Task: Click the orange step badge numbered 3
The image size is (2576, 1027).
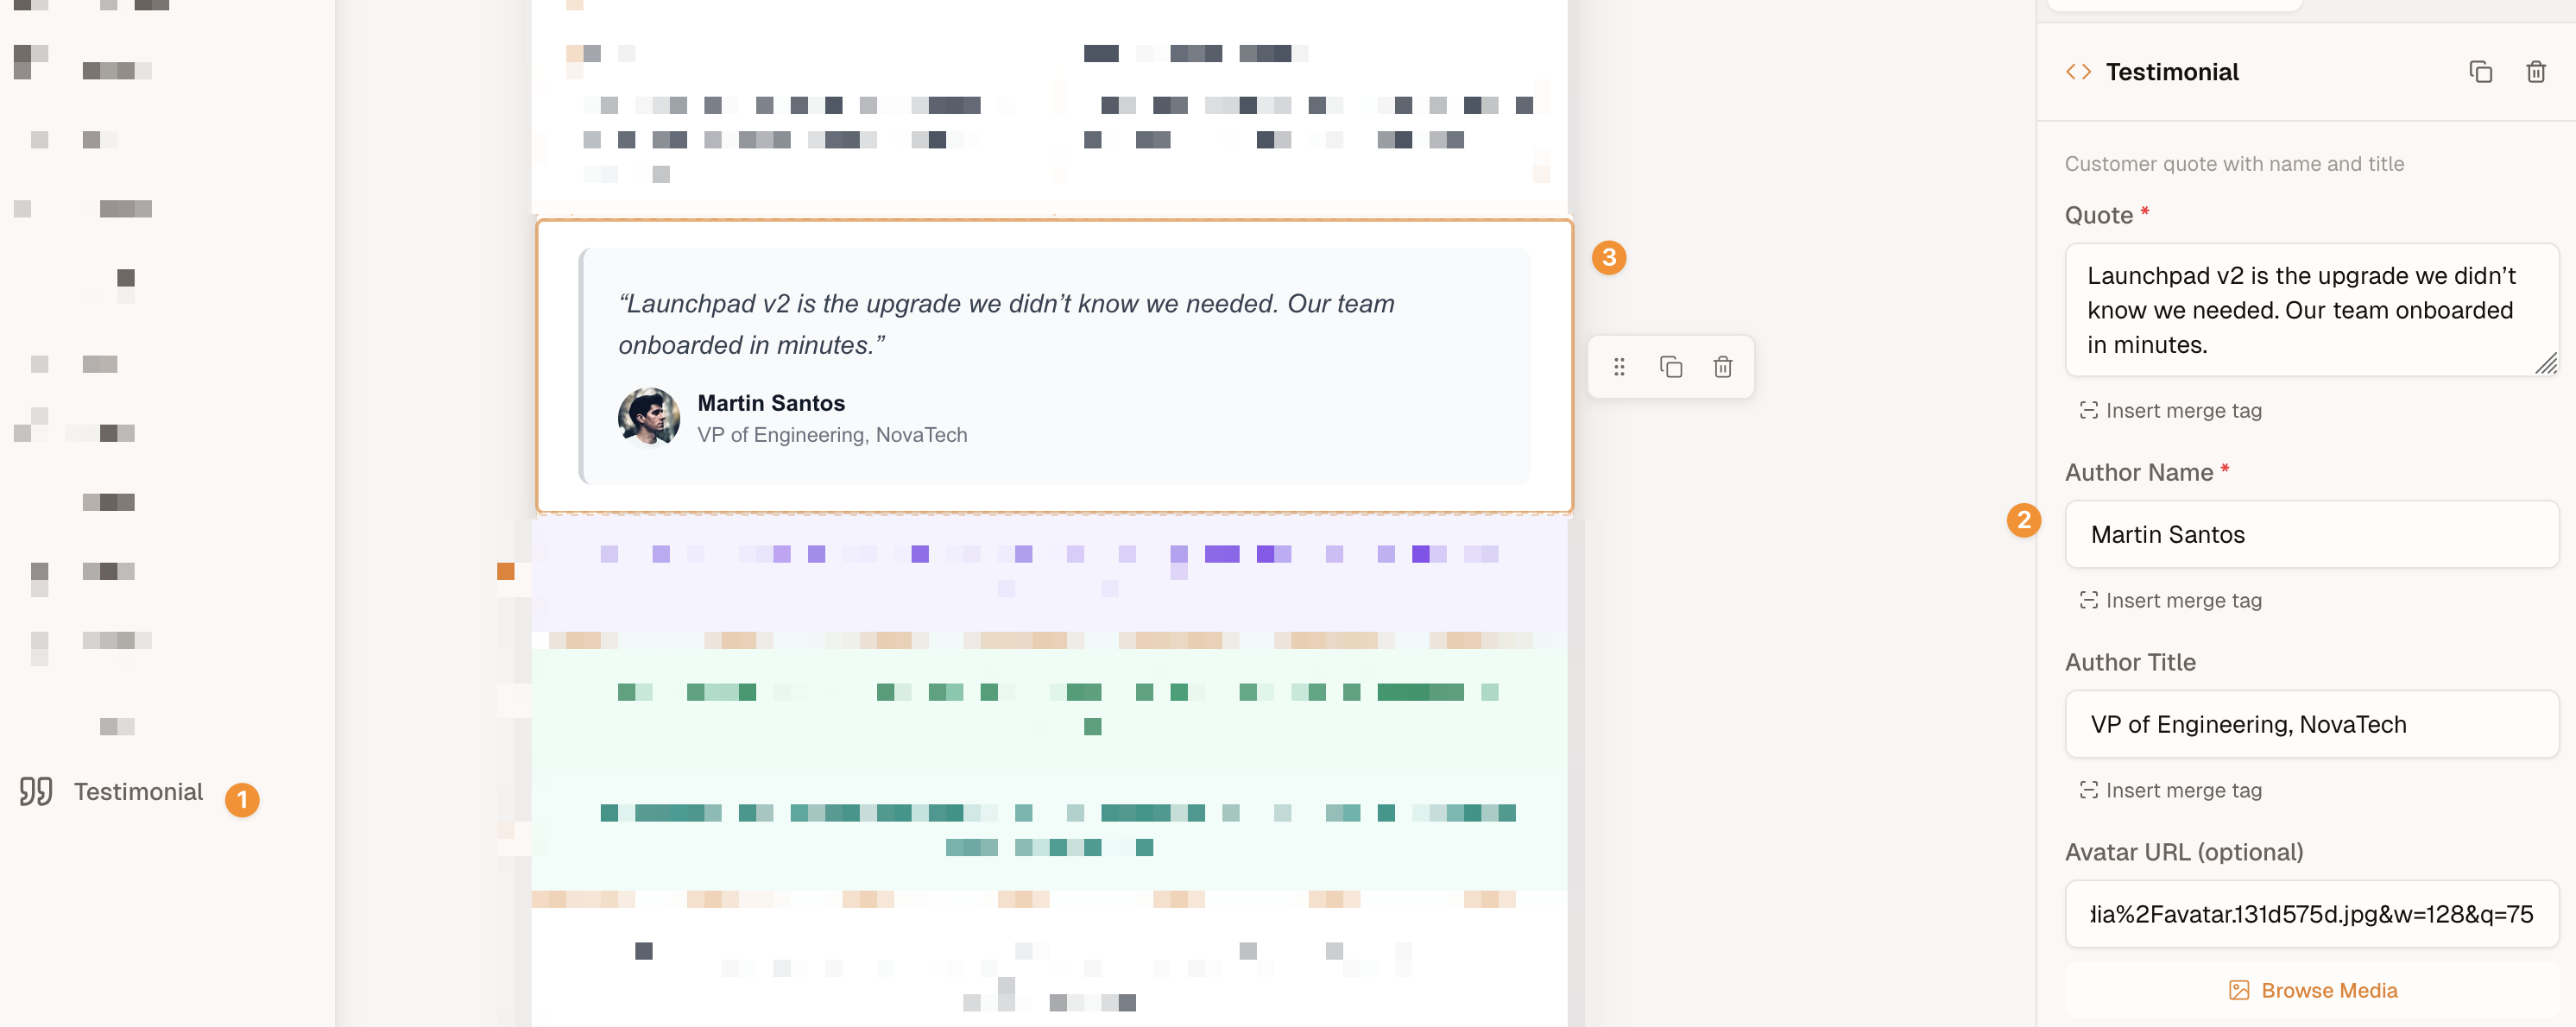Action: point(1608,258)
